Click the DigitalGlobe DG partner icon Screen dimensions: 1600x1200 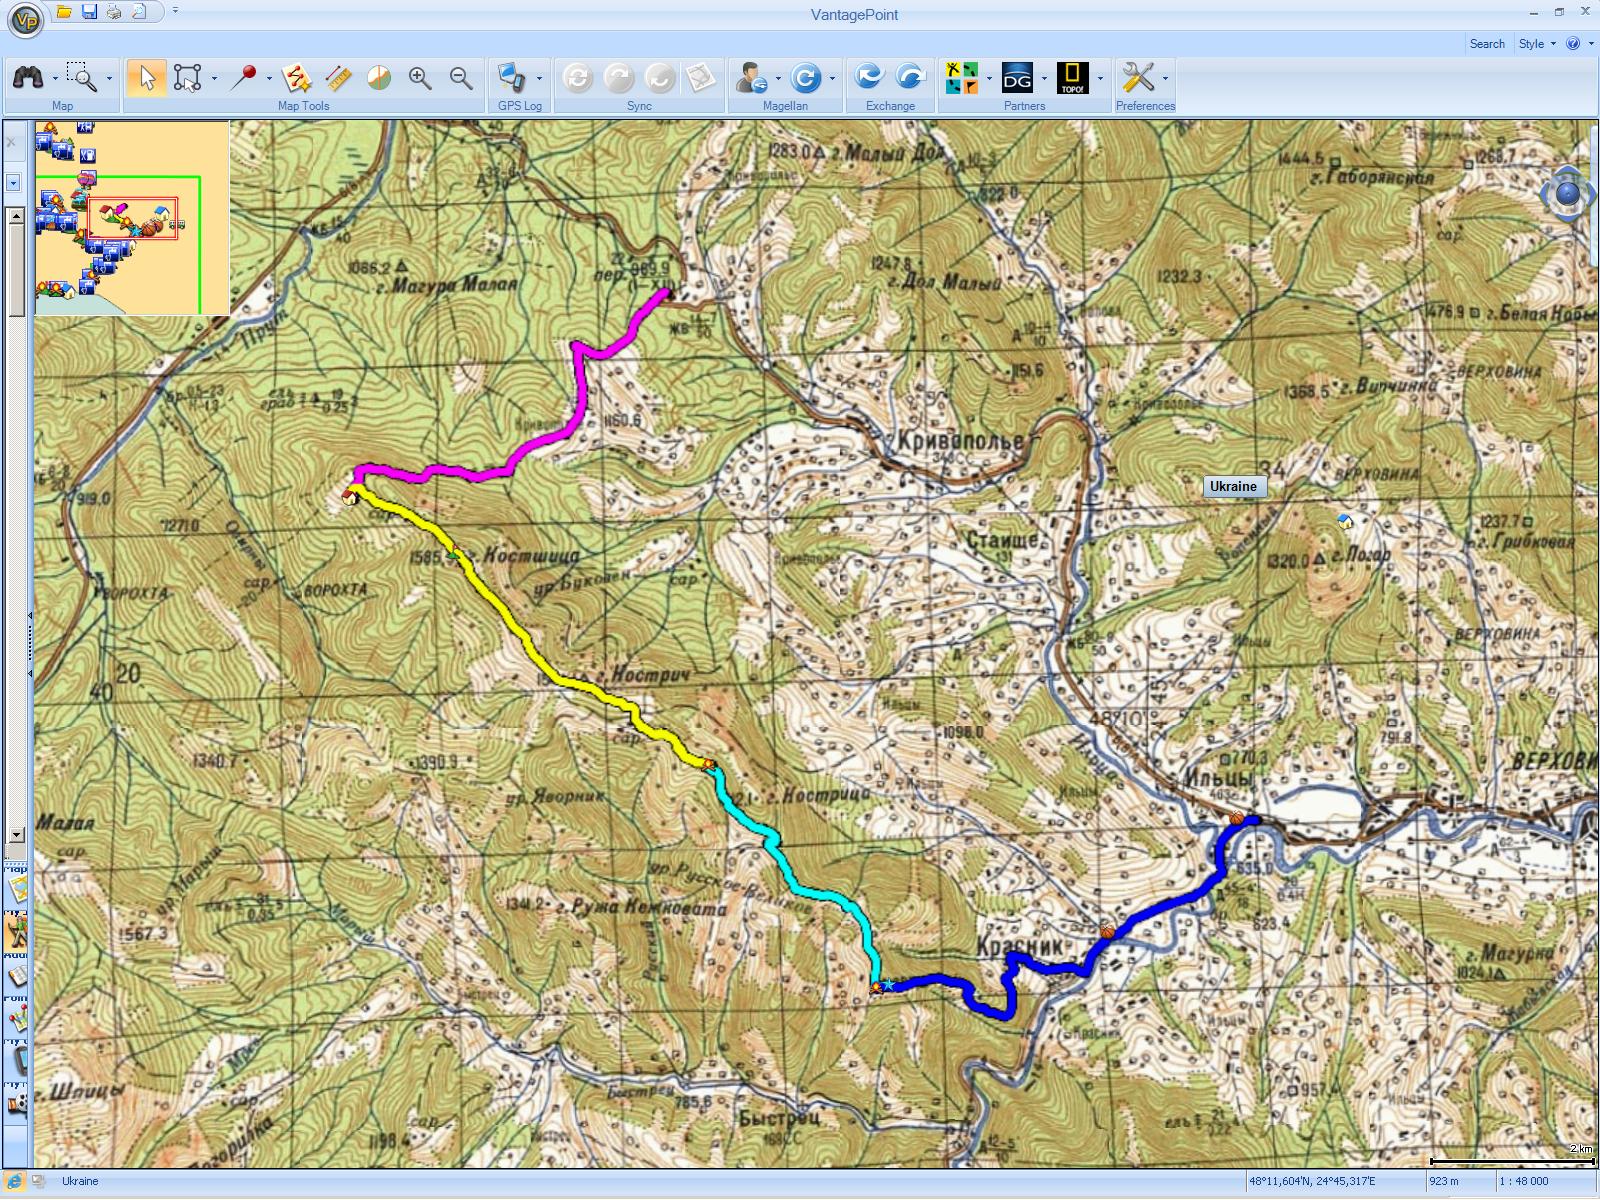click(x=1017, y=78)
